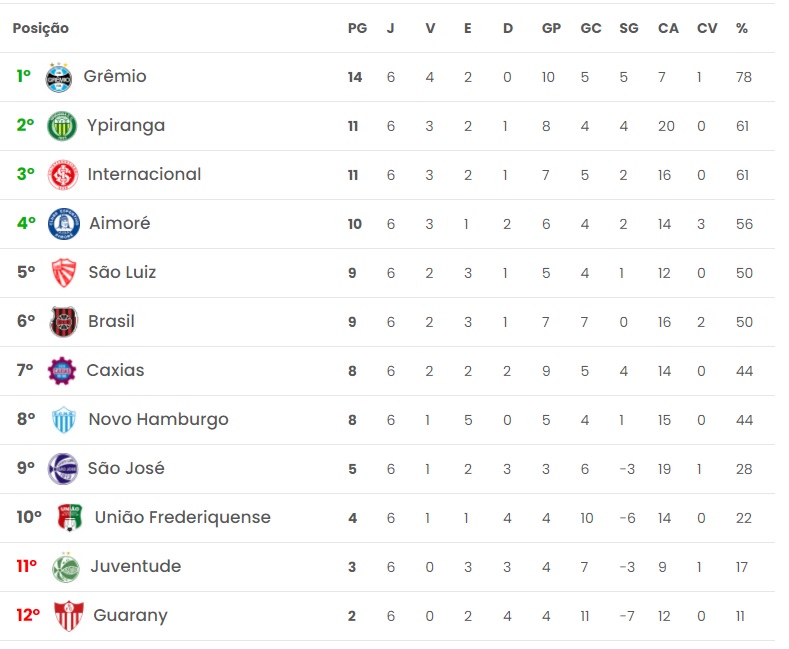
Task: Click the Guarany club crest icon
Action: pos(68,616)
